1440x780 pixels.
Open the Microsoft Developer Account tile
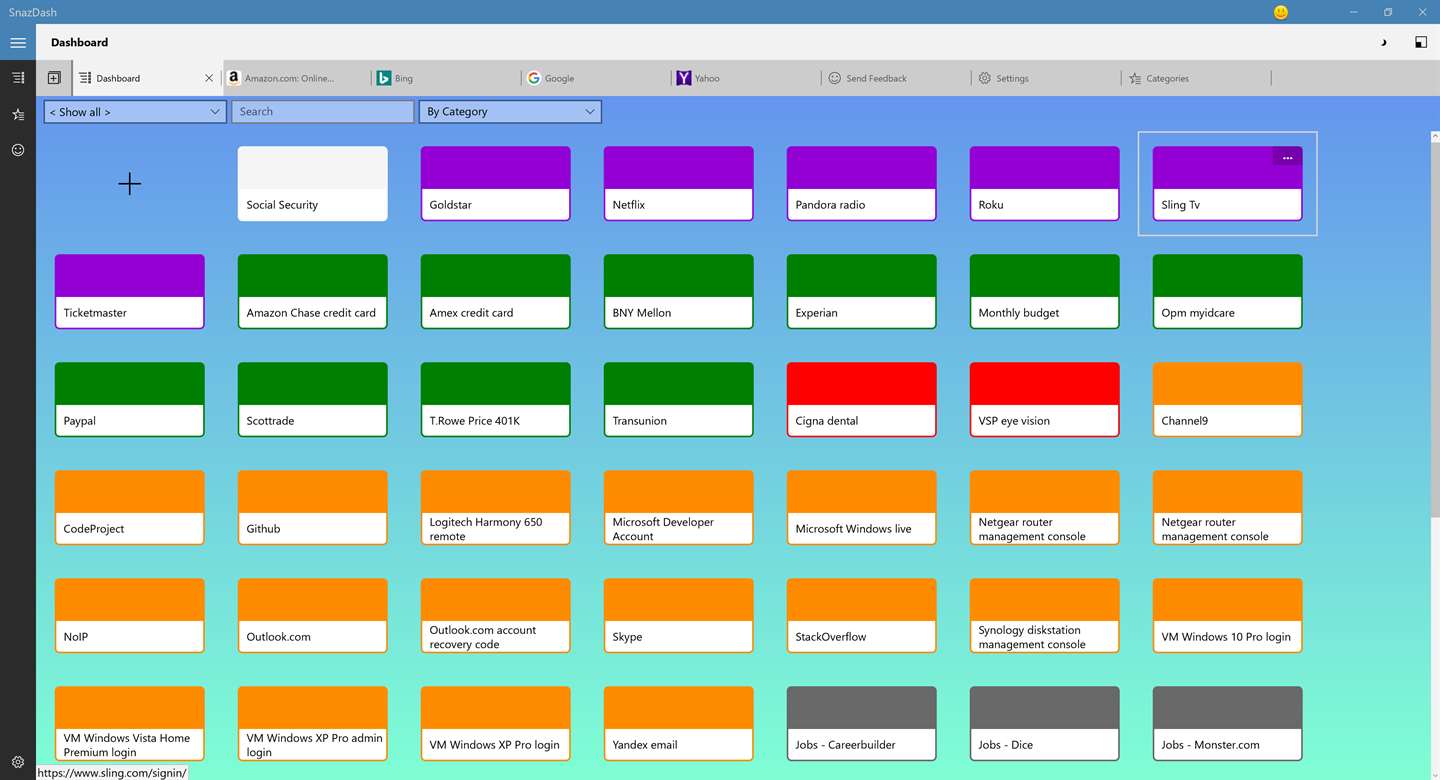pos(679,508)
